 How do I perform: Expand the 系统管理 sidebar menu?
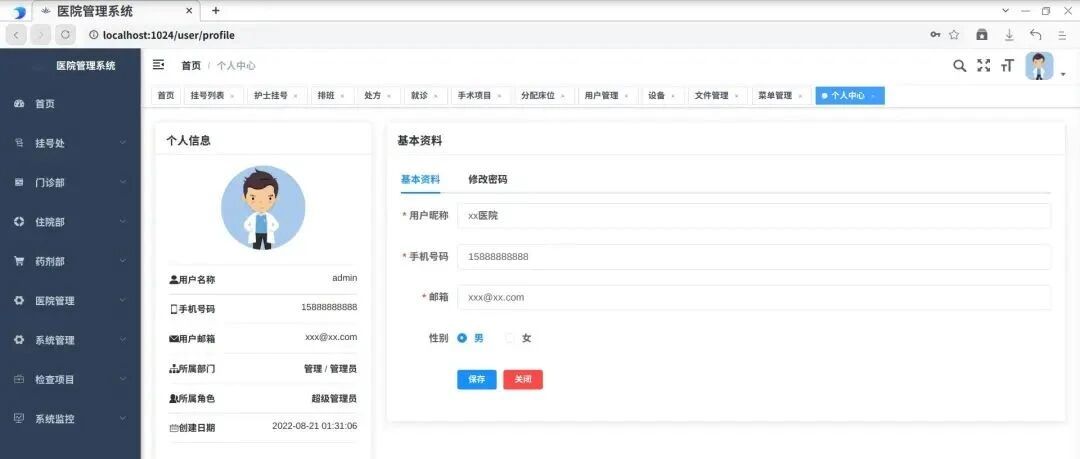[70, 340]
